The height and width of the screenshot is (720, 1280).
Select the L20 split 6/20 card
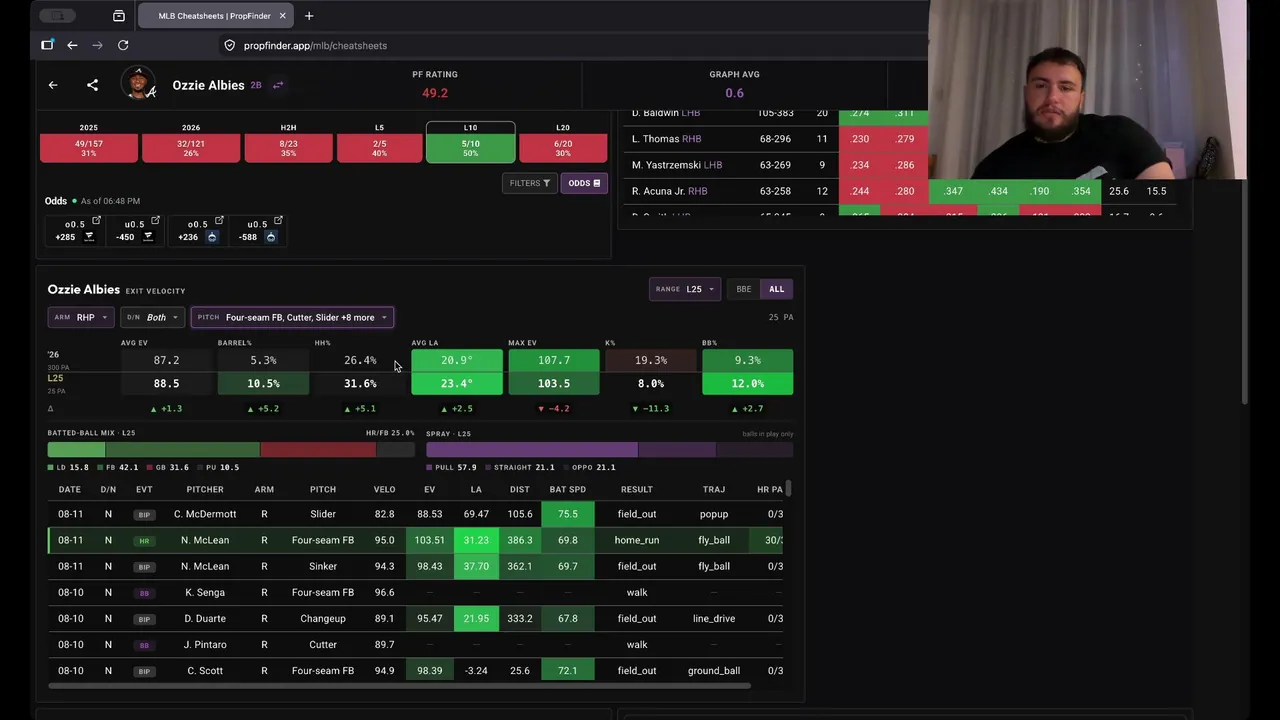click(563, 147)
